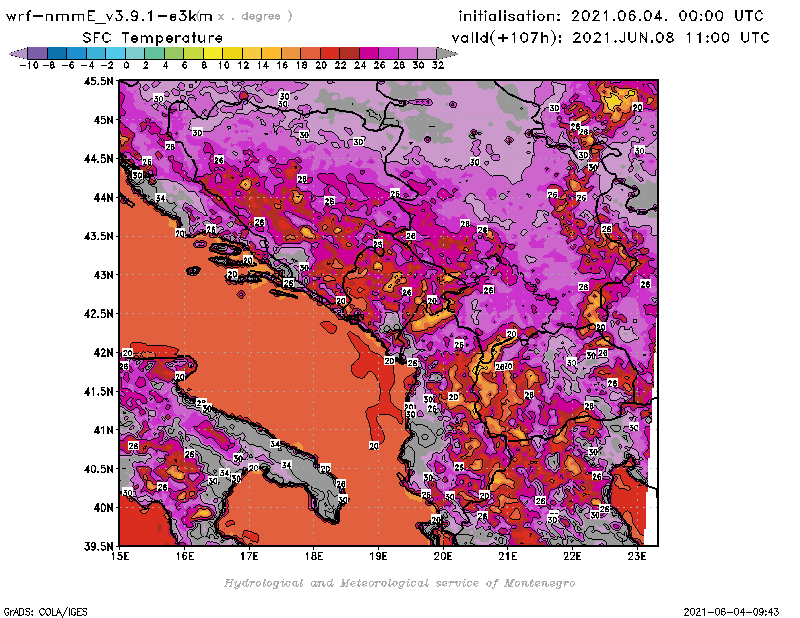Click the valid(+107h) time line
The width and height of the screenshot is (800, 618).
[x=610, y=38]
